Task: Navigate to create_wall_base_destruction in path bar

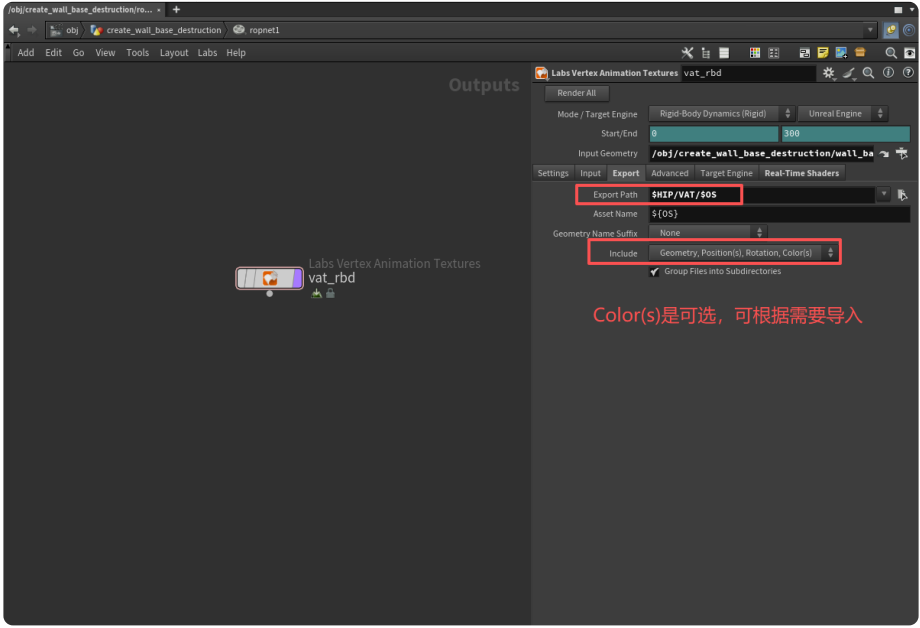Action: [x=163, y=30]
